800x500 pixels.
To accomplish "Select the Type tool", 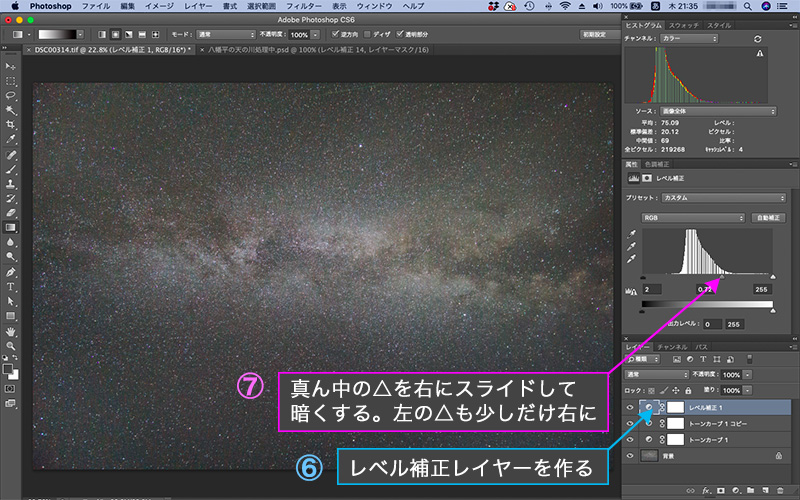I will click(10, 287).
